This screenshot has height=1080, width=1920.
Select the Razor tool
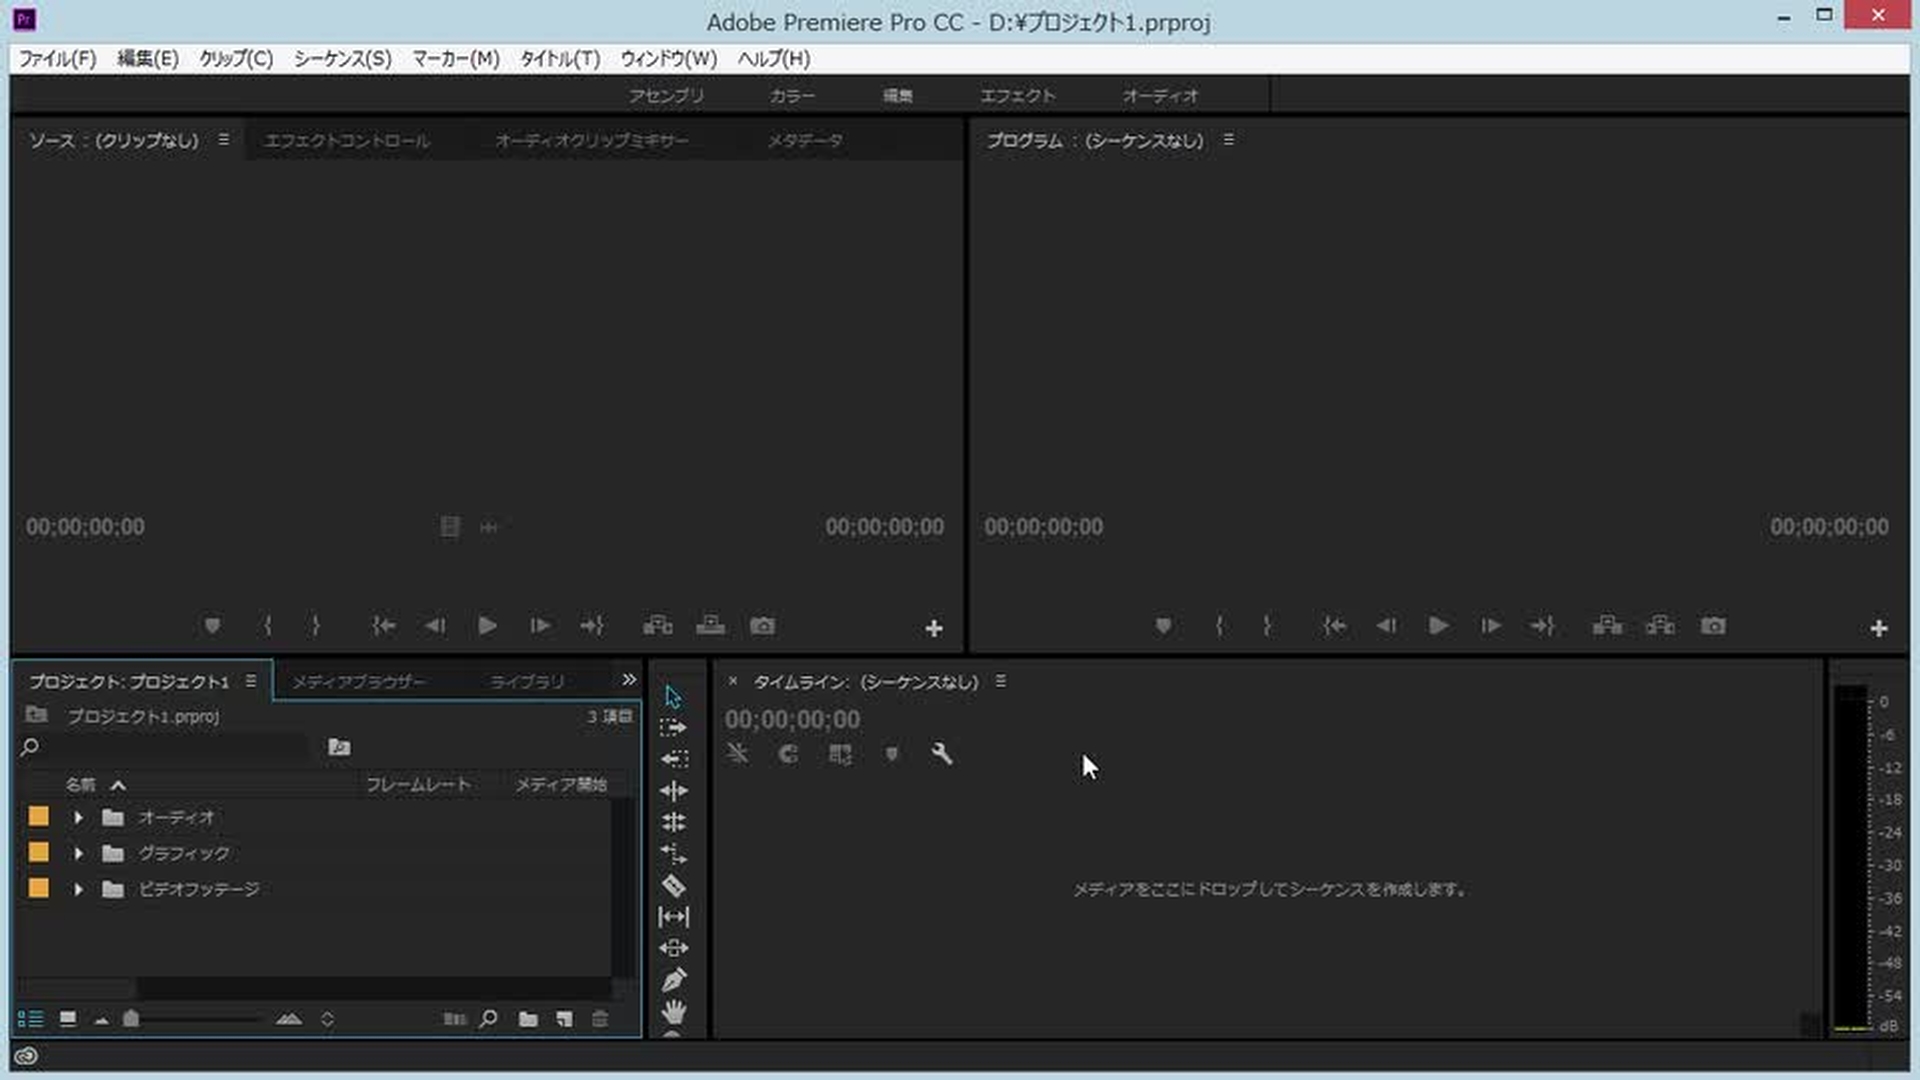coord(673,886)
